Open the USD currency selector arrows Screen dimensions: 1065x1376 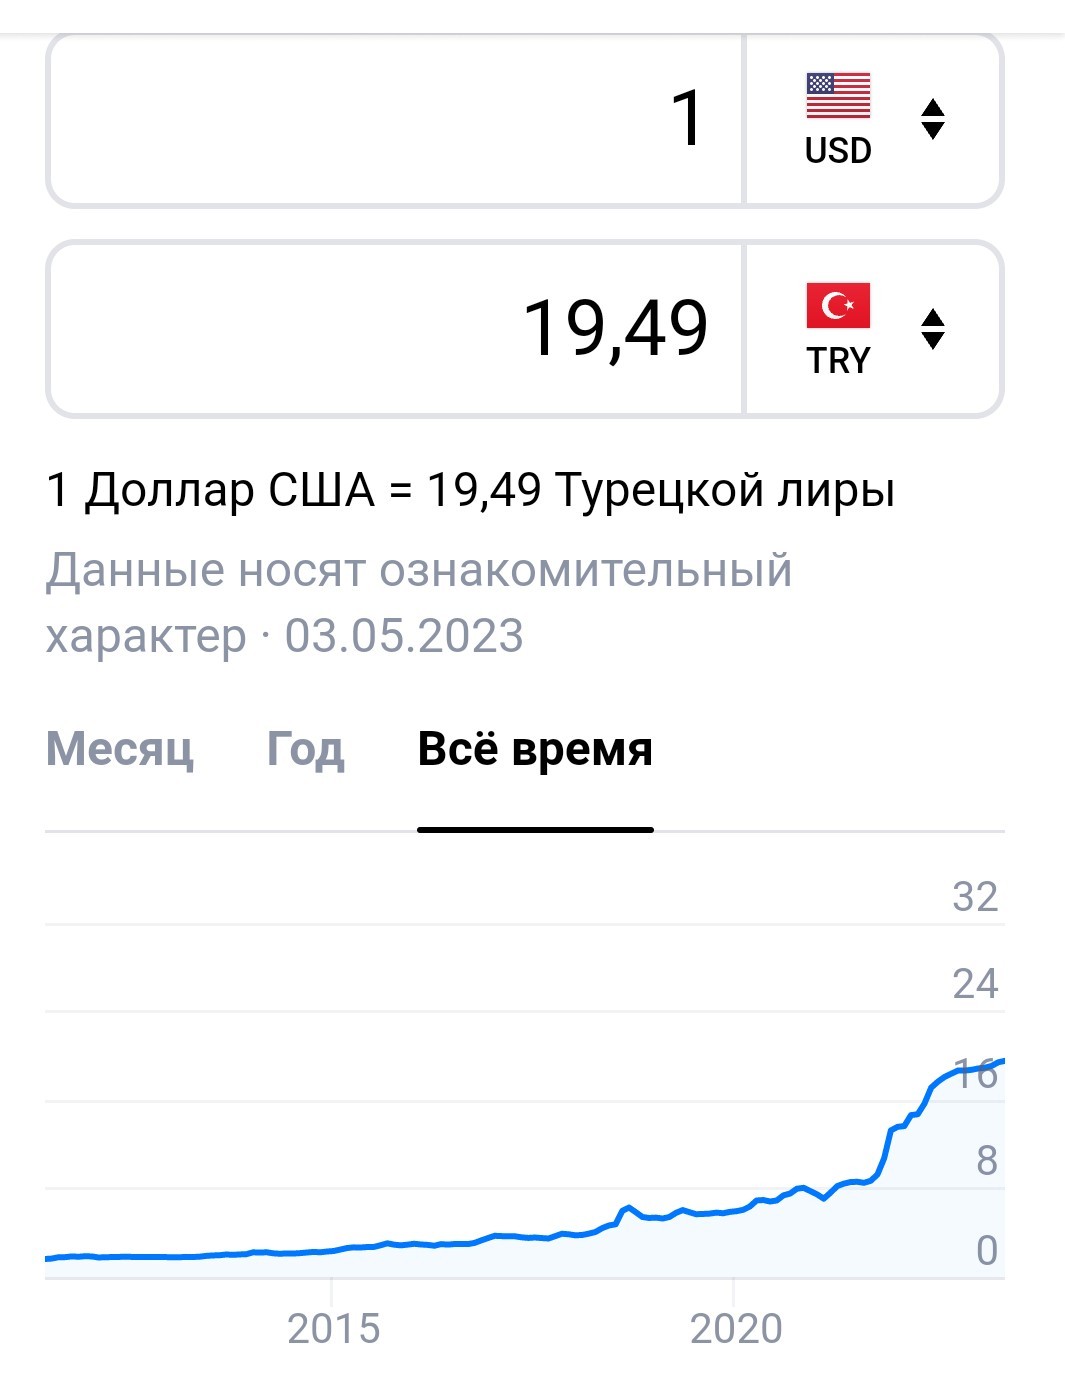click(932, 120)
